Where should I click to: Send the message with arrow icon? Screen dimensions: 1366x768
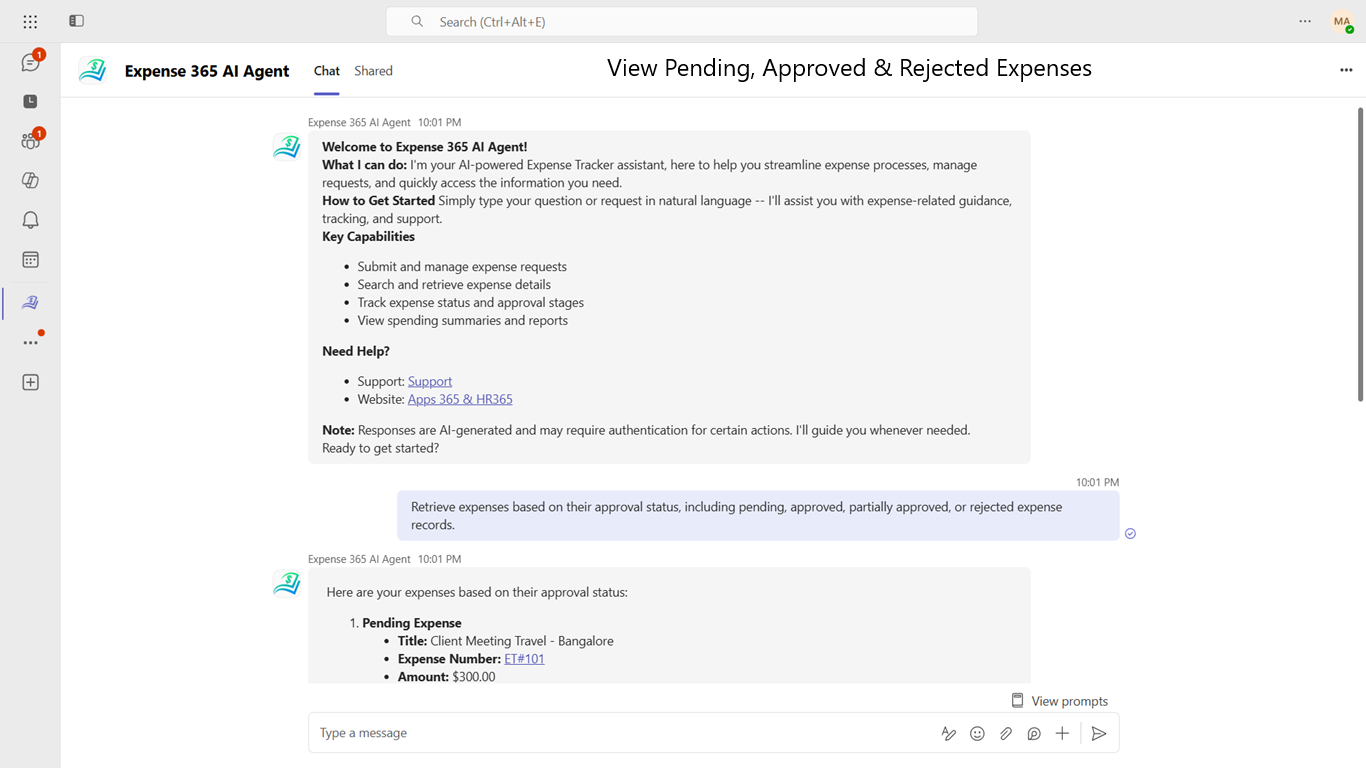click(x=1098, y=733)
